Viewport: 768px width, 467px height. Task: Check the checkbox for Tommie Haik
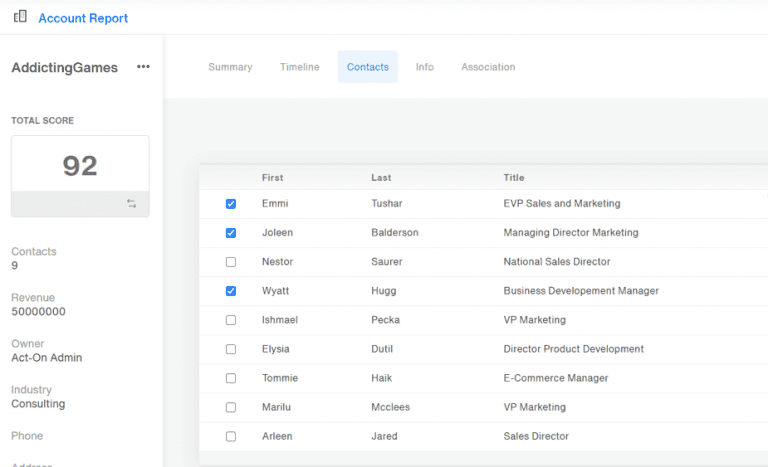click(231, 378)
